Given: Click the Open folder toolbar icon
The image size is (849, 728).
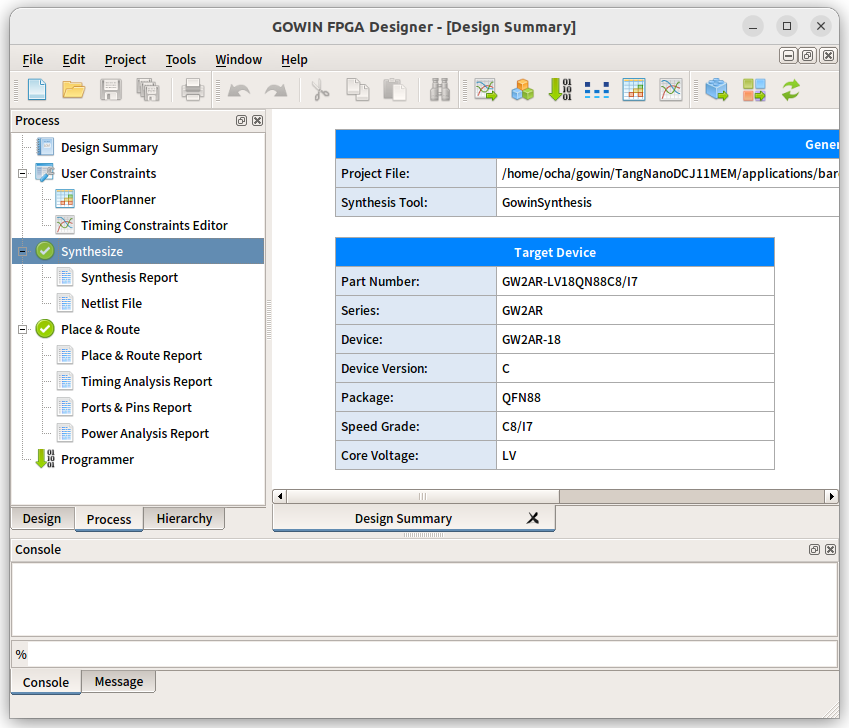Looking at the screenshot, I should coord(73,90).
